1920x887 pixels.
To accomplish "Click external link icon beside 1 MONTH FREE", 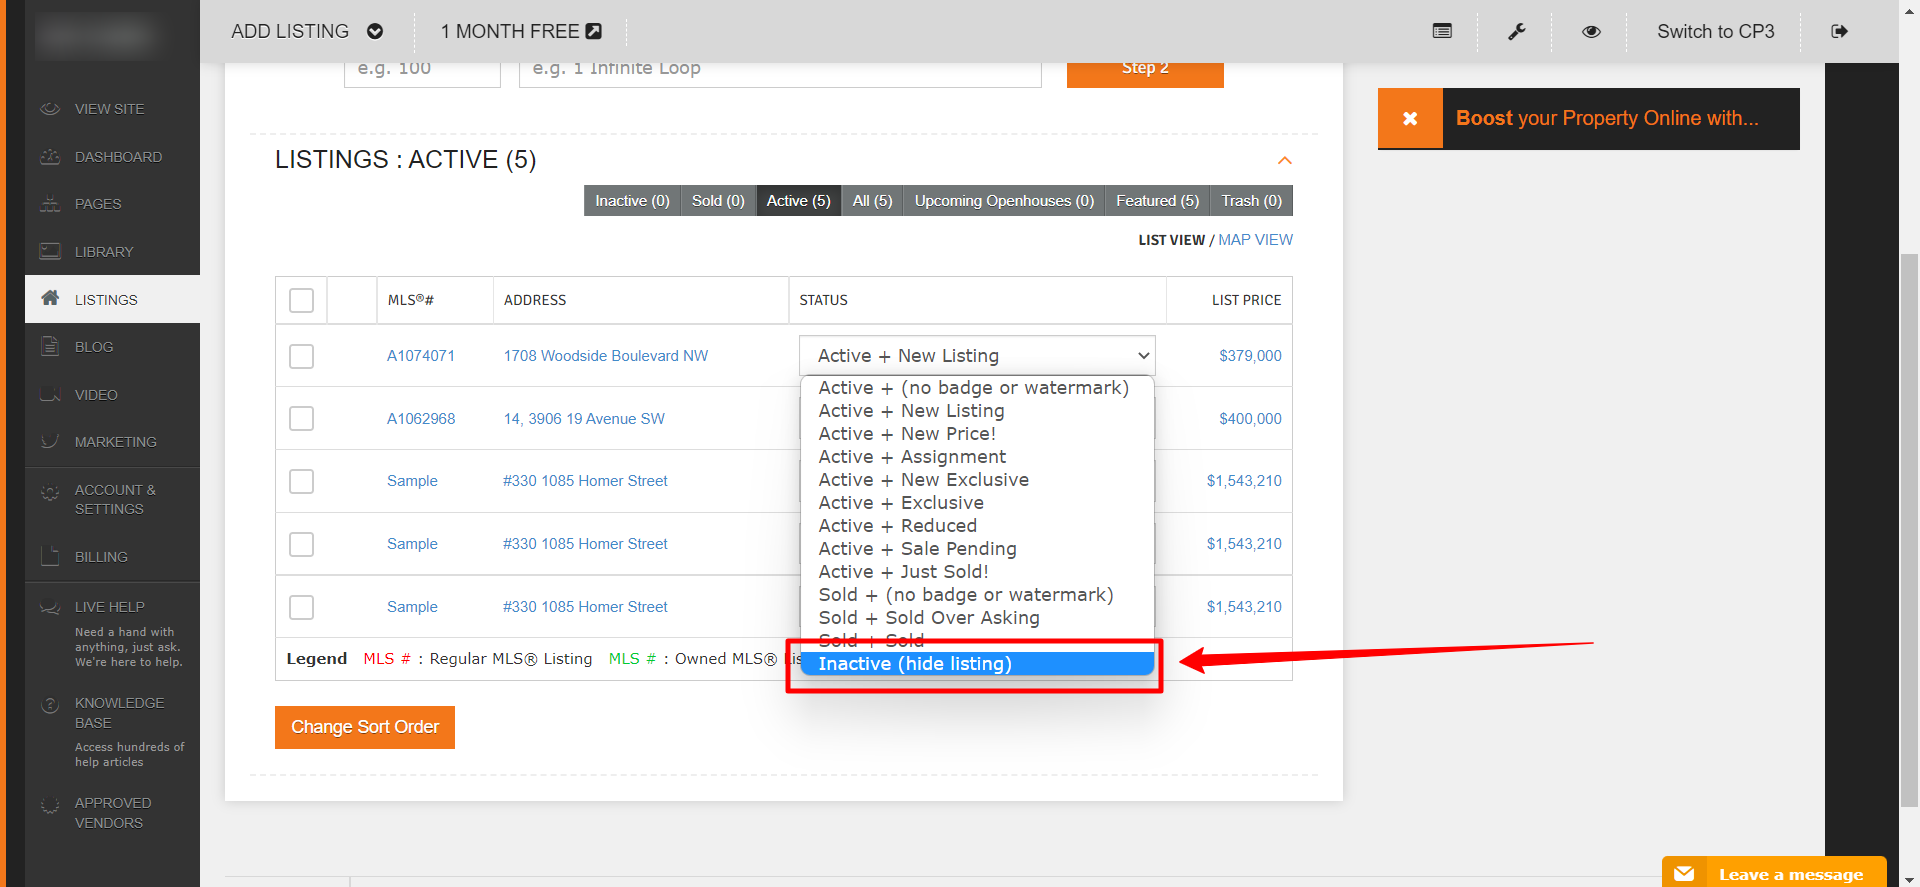I will [x=594, y=31].
